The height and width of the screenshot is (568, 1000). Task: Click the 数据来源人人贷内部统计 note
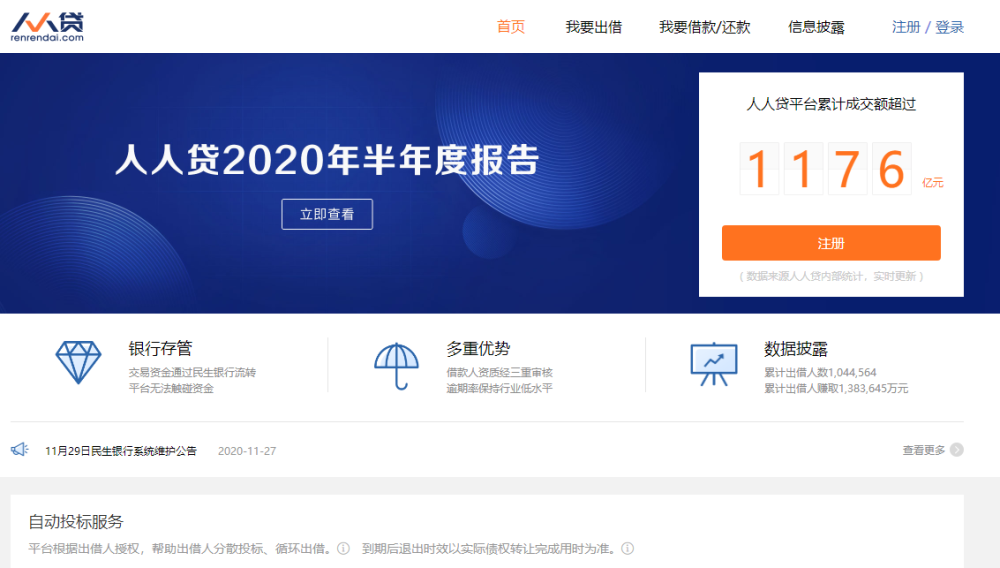831,276
